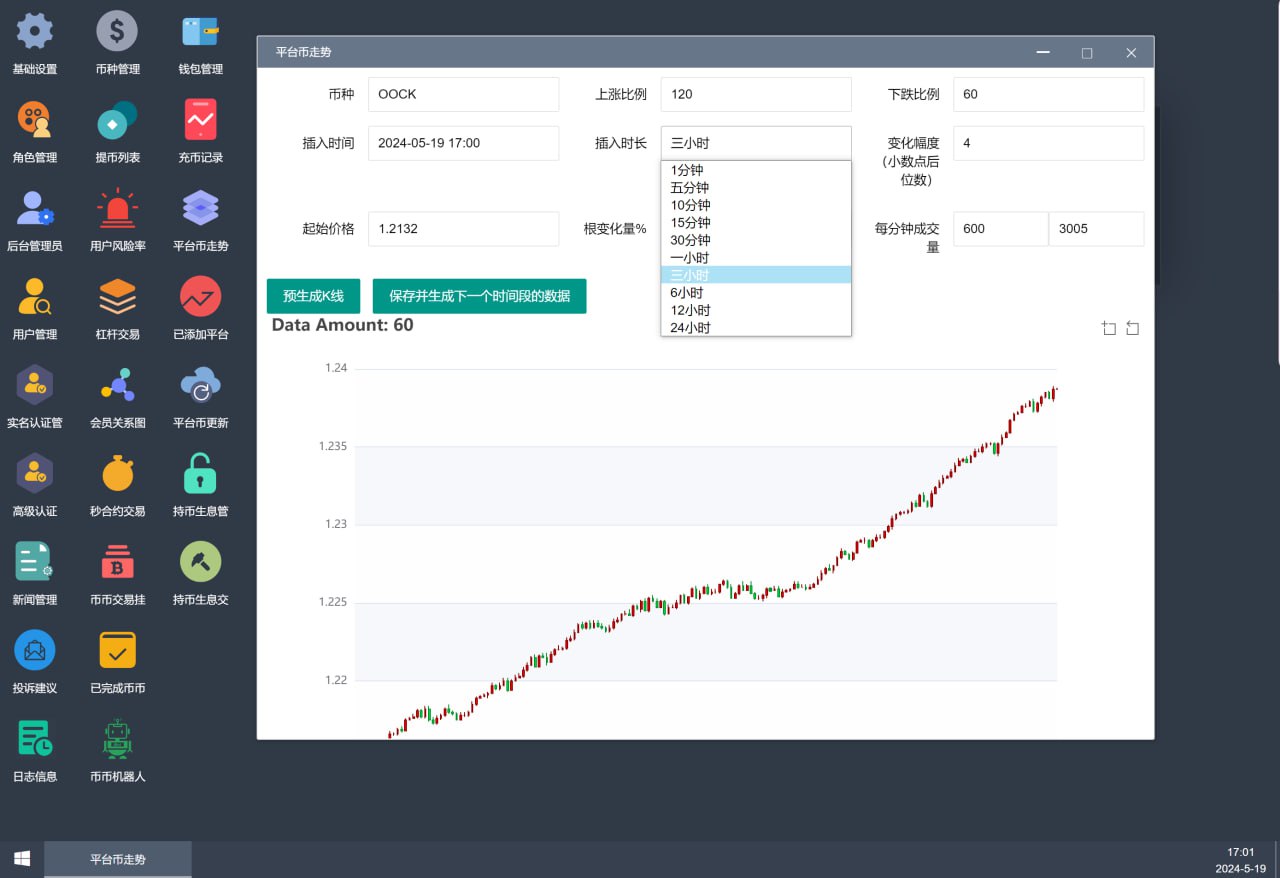Open the 基础设置 gear desktop icon
Screen dimensions: 1280x878
(x=35, y=31)
